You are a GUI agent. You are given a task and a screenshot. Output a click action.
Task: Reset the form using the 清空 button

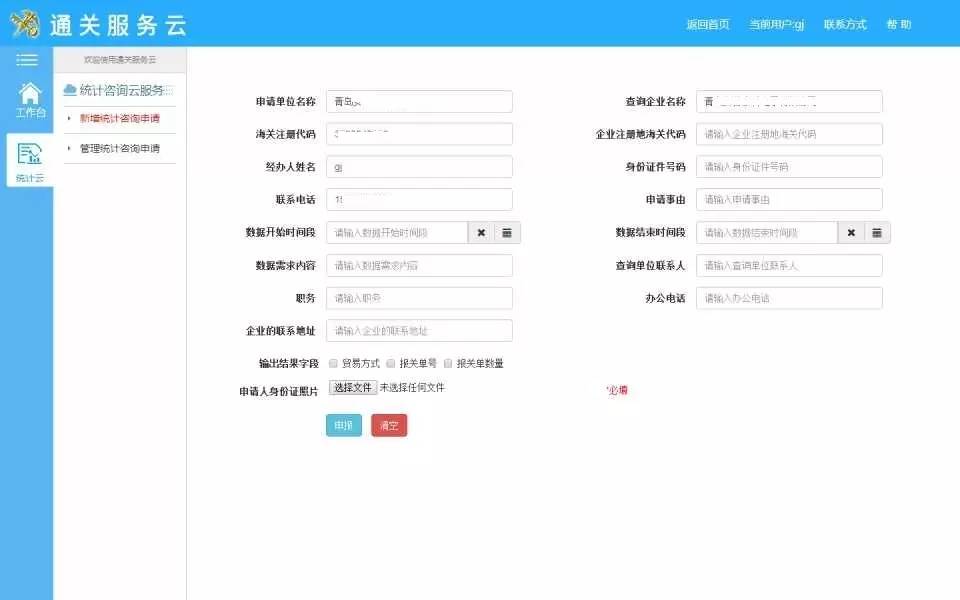point(388,424)
